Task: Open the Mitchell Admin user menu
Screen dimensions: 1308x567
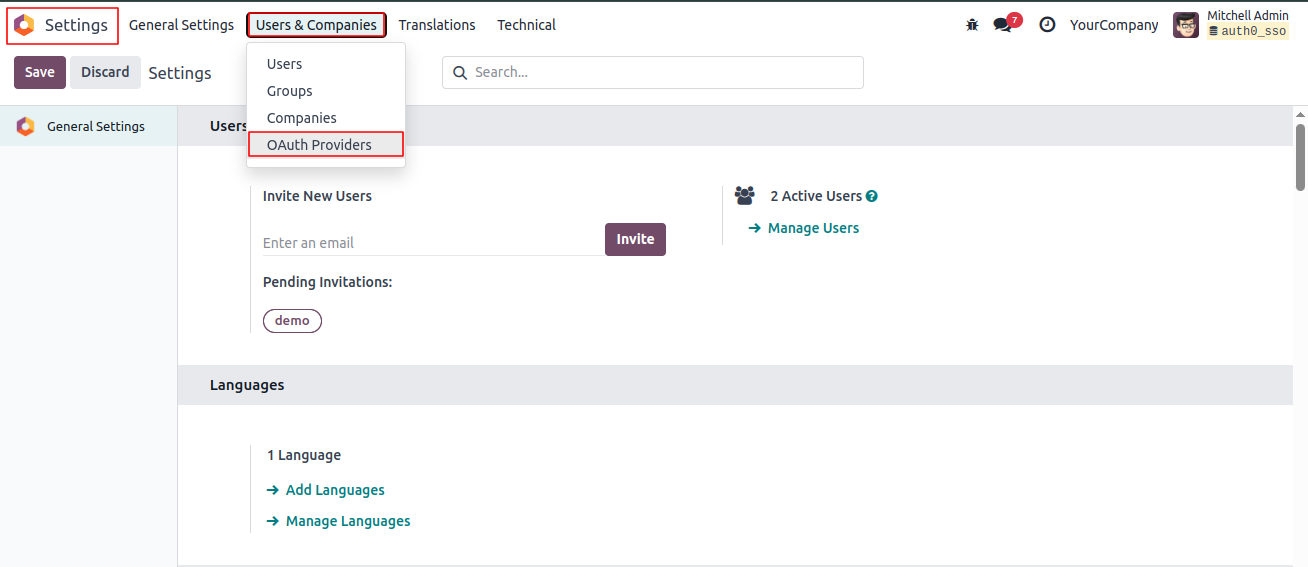Action: click(x=1232, y=25)
